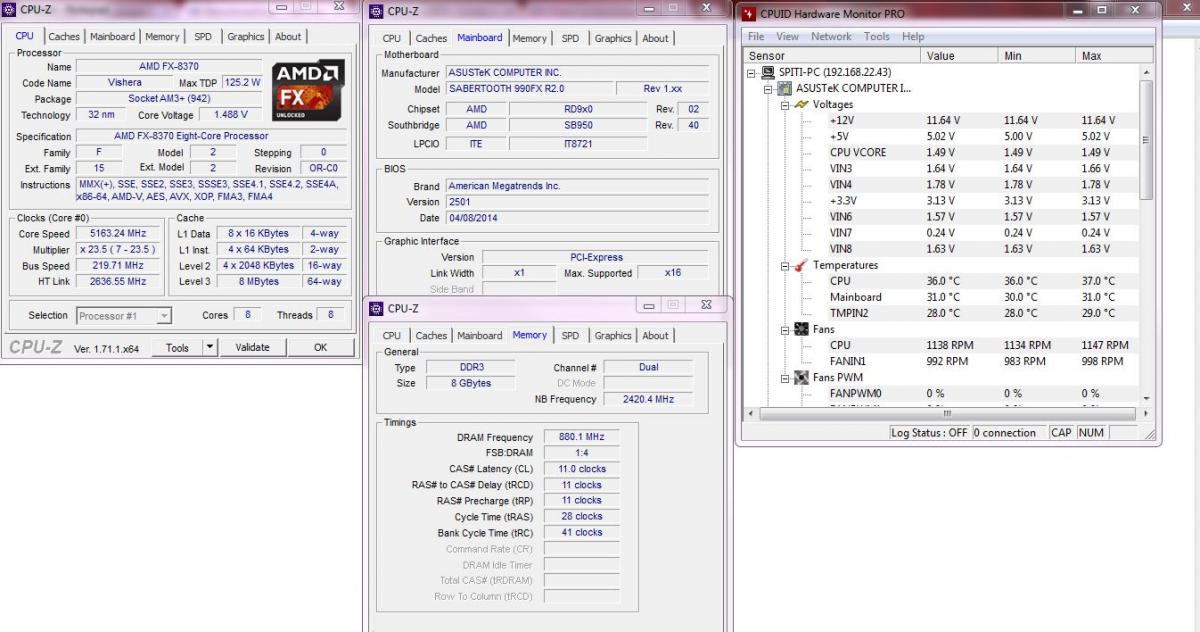Viewport: 1200px width, 632px height.
Task: Open the Network menu in Hardware Monitor
Action: [x=832, y=36]
